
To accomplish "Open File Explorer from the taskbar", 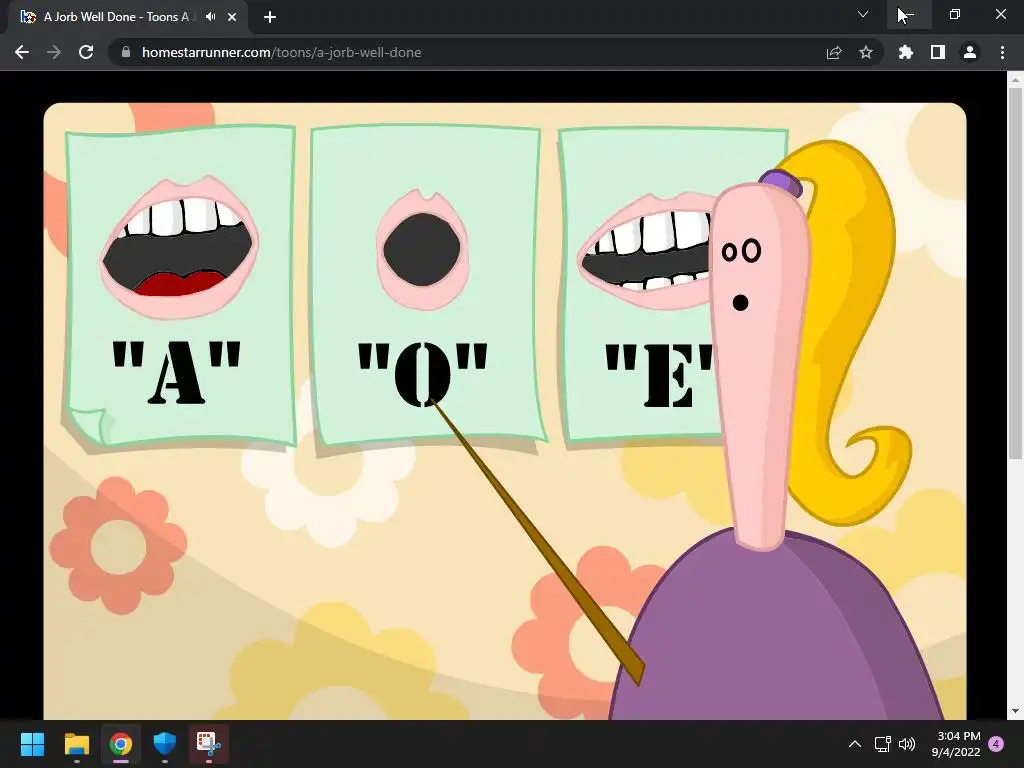I will point(76,744).
